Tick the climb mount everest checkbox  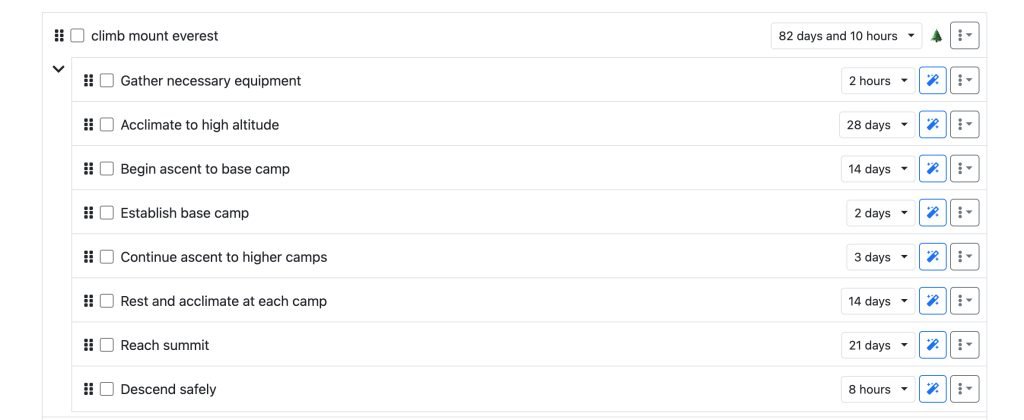pos(77,36)
